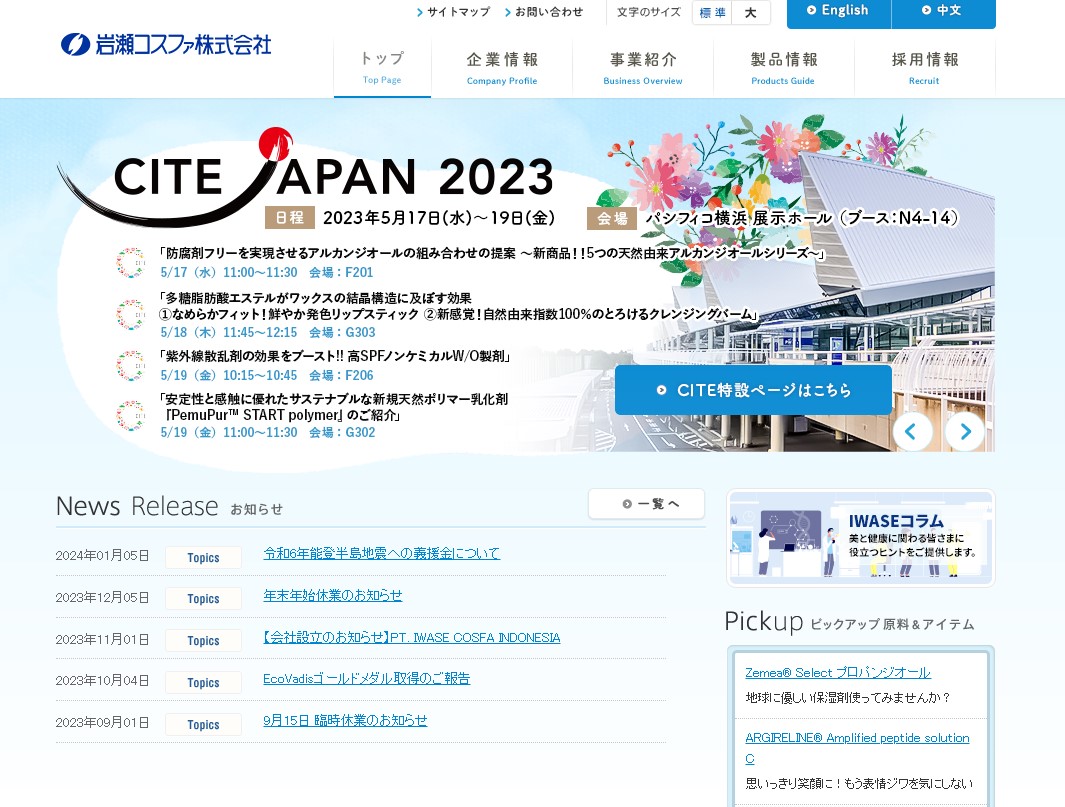The width and height of the screenshot is (1065, 807).
Task: Show previous banner slide arrow
Action: (x=912, y=431)
